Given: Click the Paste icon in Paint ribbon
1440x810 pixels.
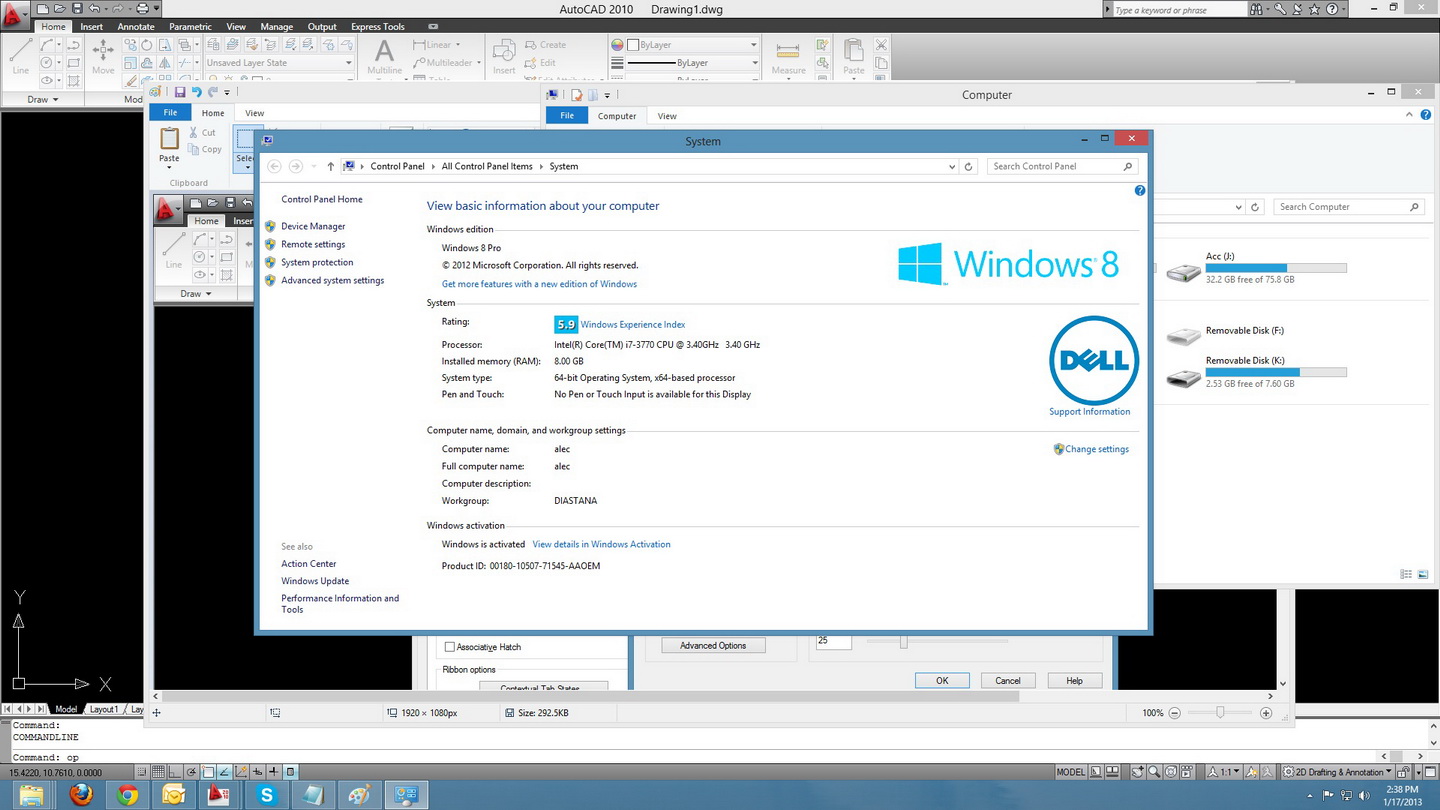Looking at the screenshot, I should coord(169,140).
